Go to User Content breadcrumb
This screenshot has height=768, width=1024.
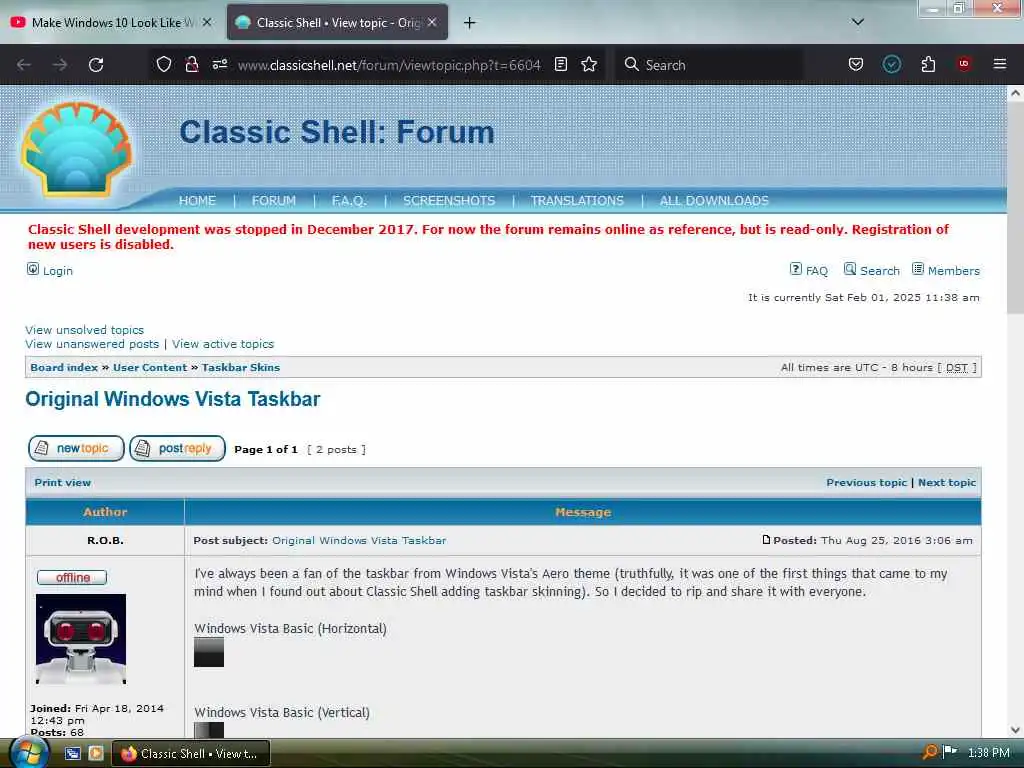click(150, 368)
